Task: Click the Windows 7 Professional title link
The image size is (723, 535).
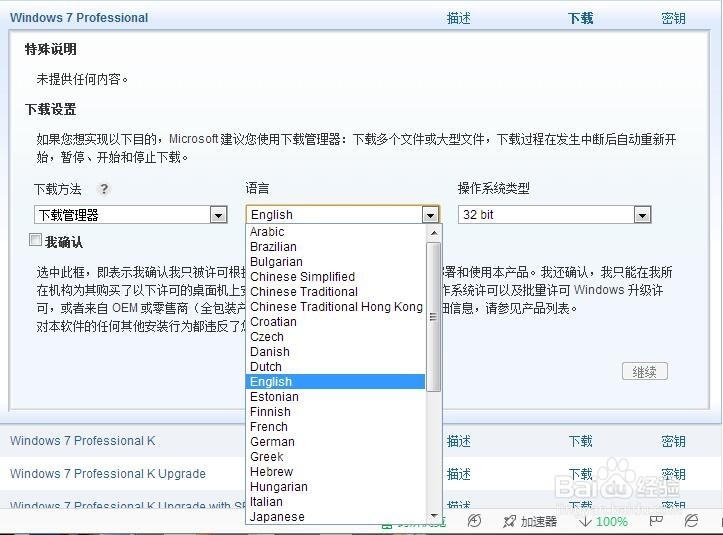Action: [79, 18]
